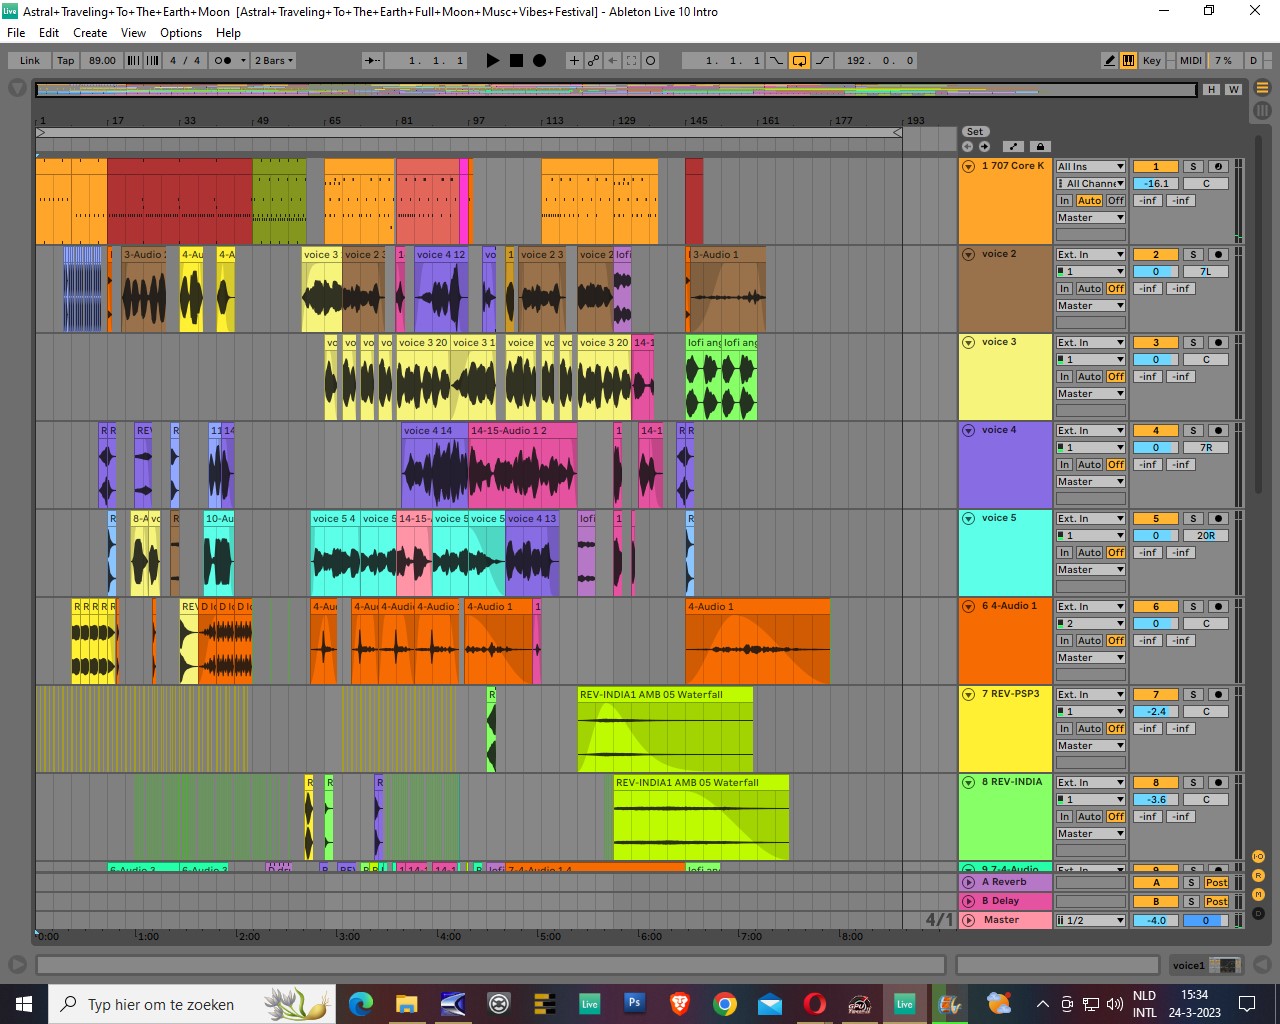This screenshot has width=1280, height=1024.
Task: Open the Options menu
Action: (x=181, y=33)
